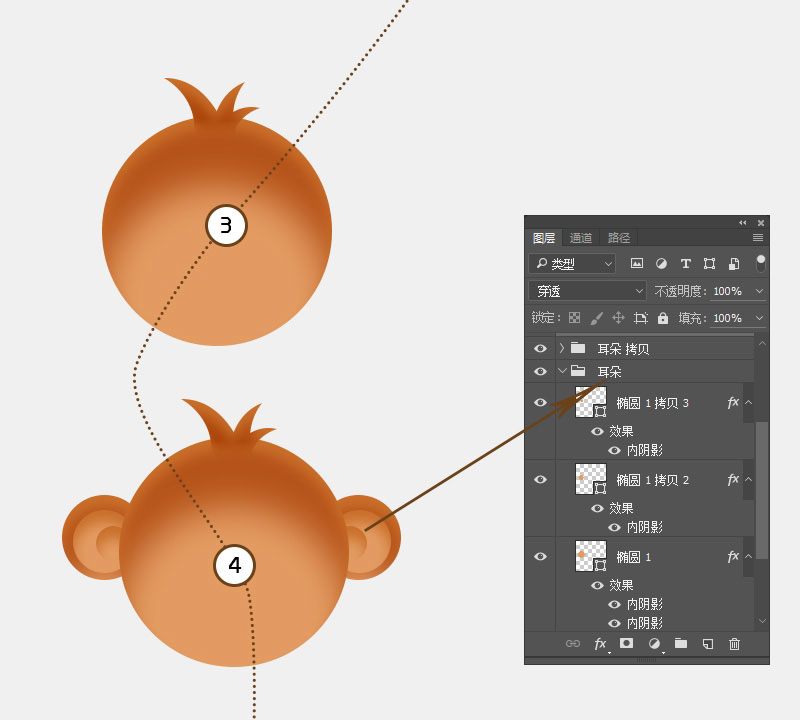Filter layers by adjustment layer icon
This screenshot has width=800, height=720.
pos(661,263)
